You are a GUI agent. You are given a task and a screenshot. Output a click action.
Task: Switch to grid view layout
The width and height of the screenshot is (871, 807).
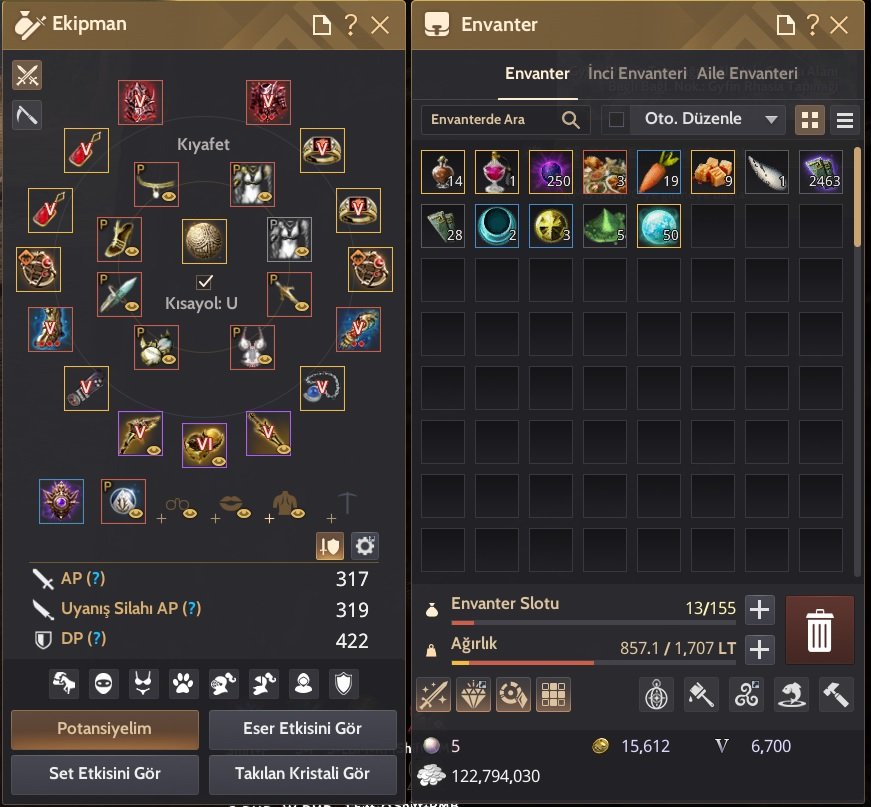click(809, 119)
